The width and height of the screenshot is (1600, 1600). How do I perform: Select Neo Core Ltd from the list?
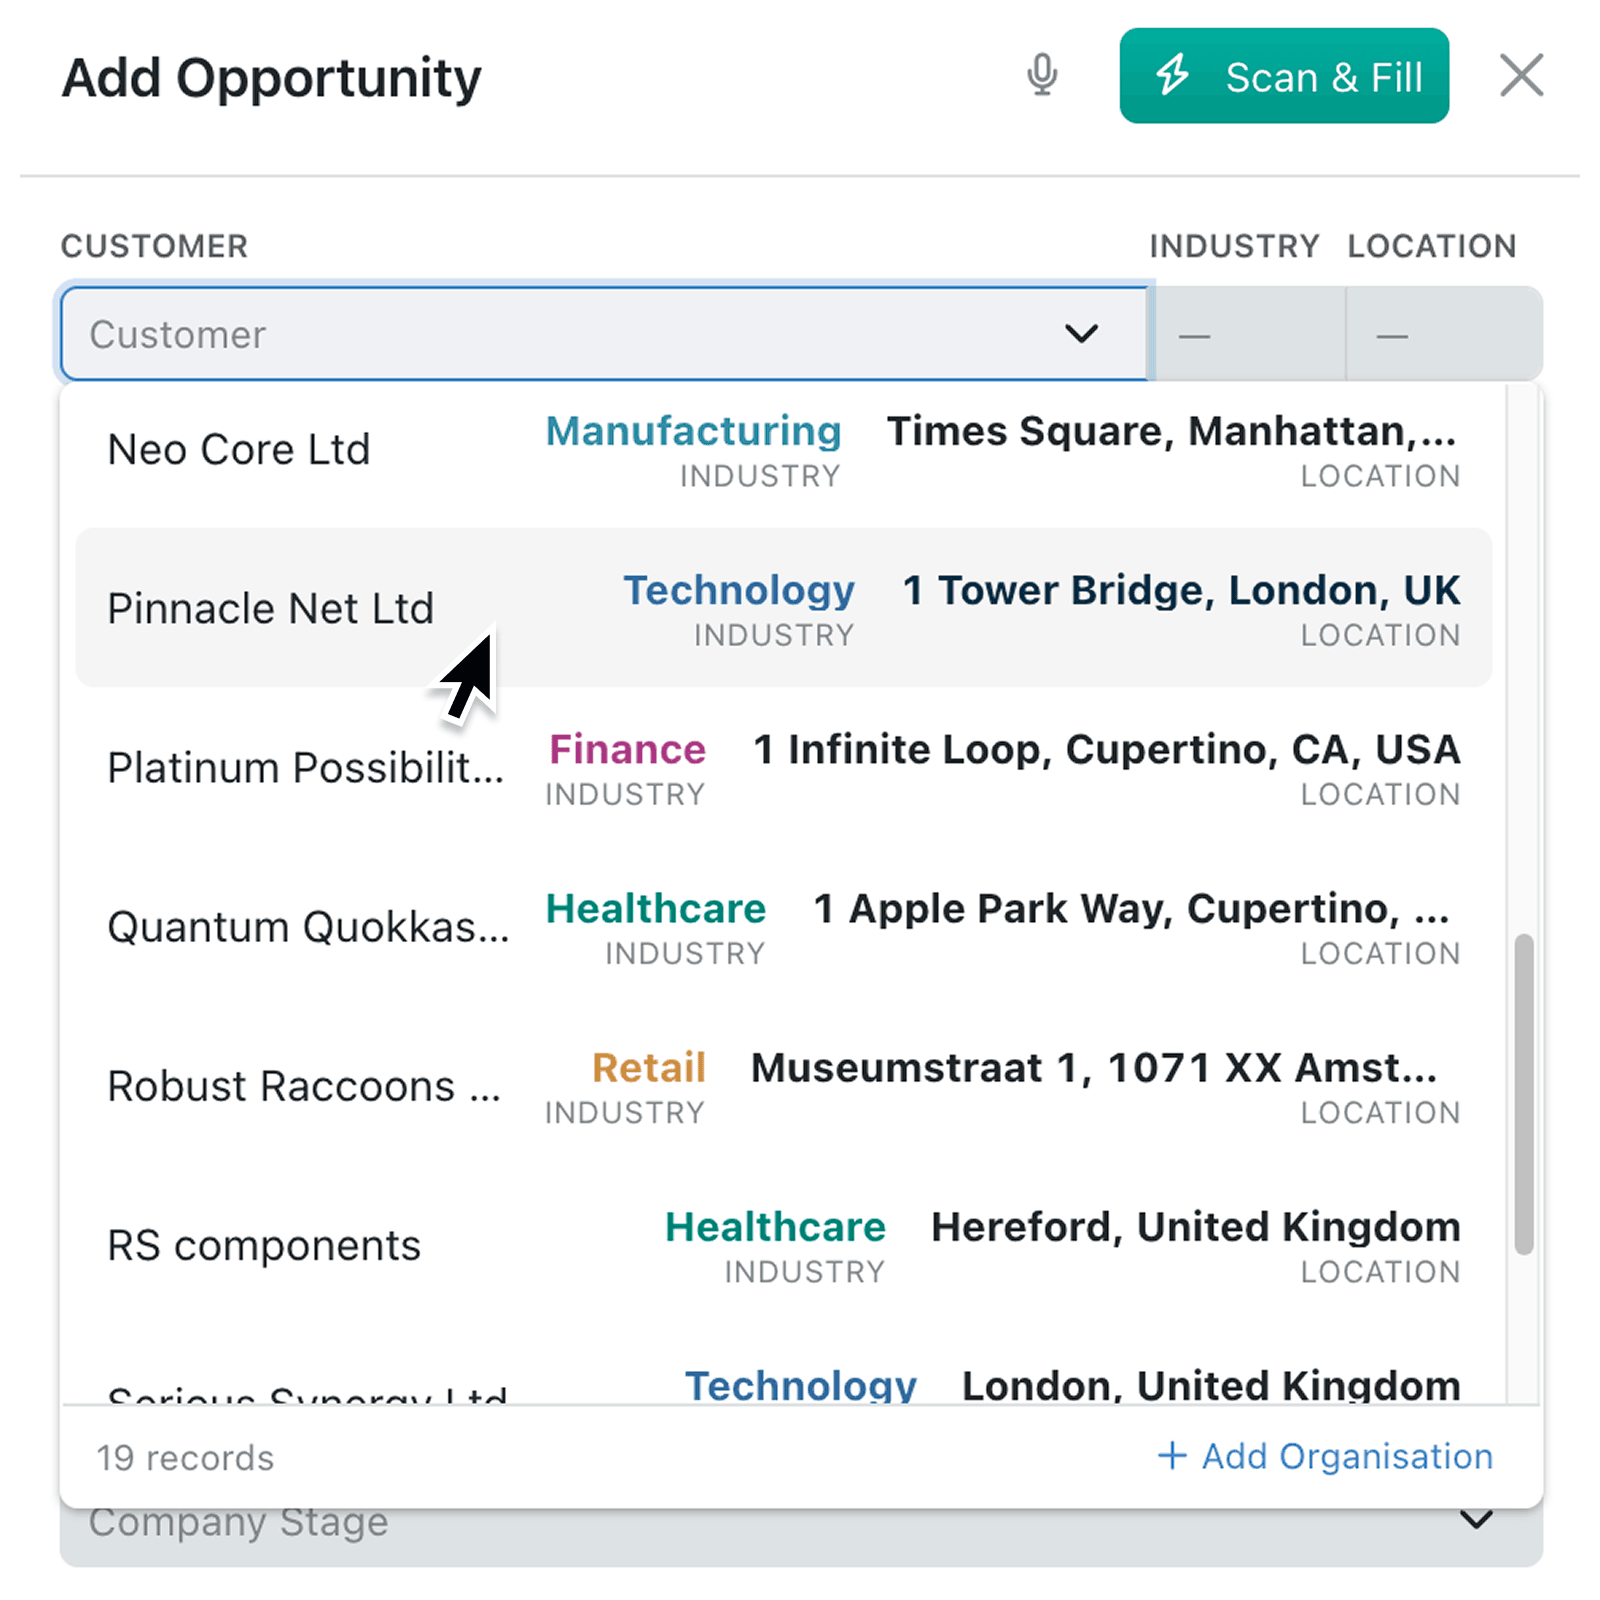point(784,449)
